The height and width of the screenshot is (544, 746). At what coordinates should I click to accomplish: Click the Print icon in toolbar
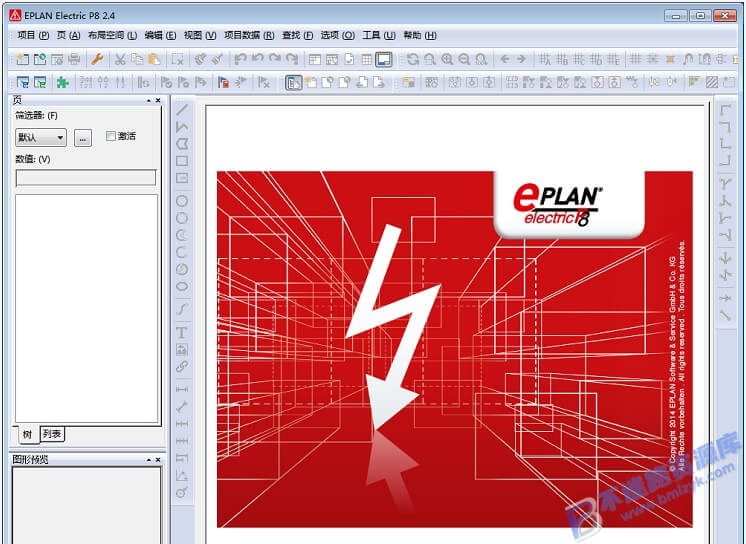(74, 59)
